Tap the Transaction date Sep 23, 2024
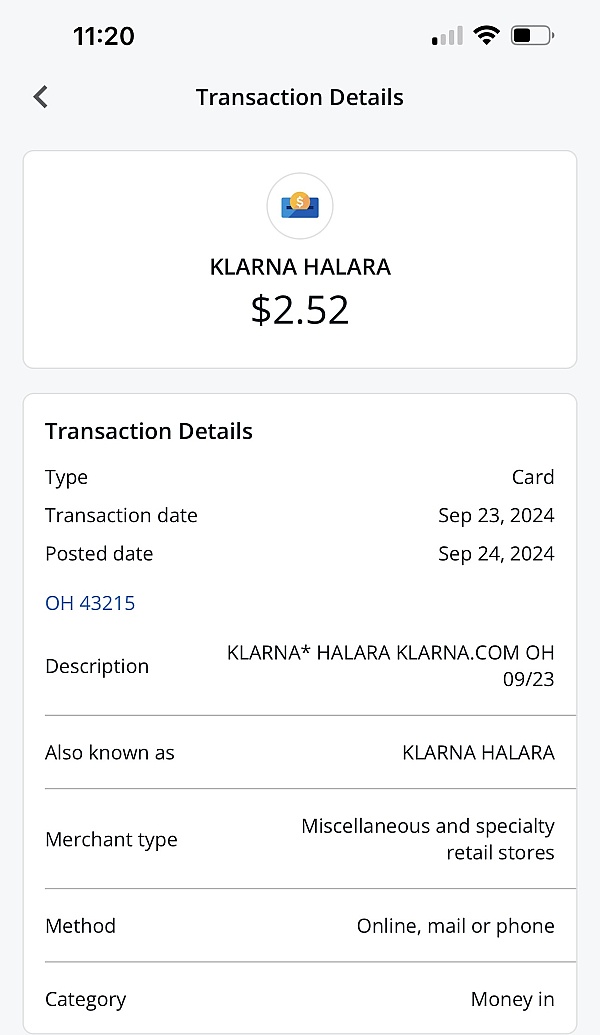Viewport: 600px width, 1035px height. (496, 516)
